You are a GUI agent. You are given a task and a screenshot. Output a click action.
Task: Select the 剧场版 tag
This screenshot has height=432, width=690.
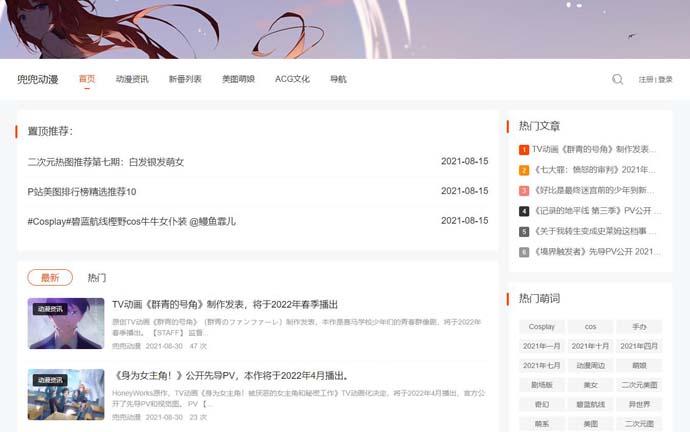click(542, 385)
